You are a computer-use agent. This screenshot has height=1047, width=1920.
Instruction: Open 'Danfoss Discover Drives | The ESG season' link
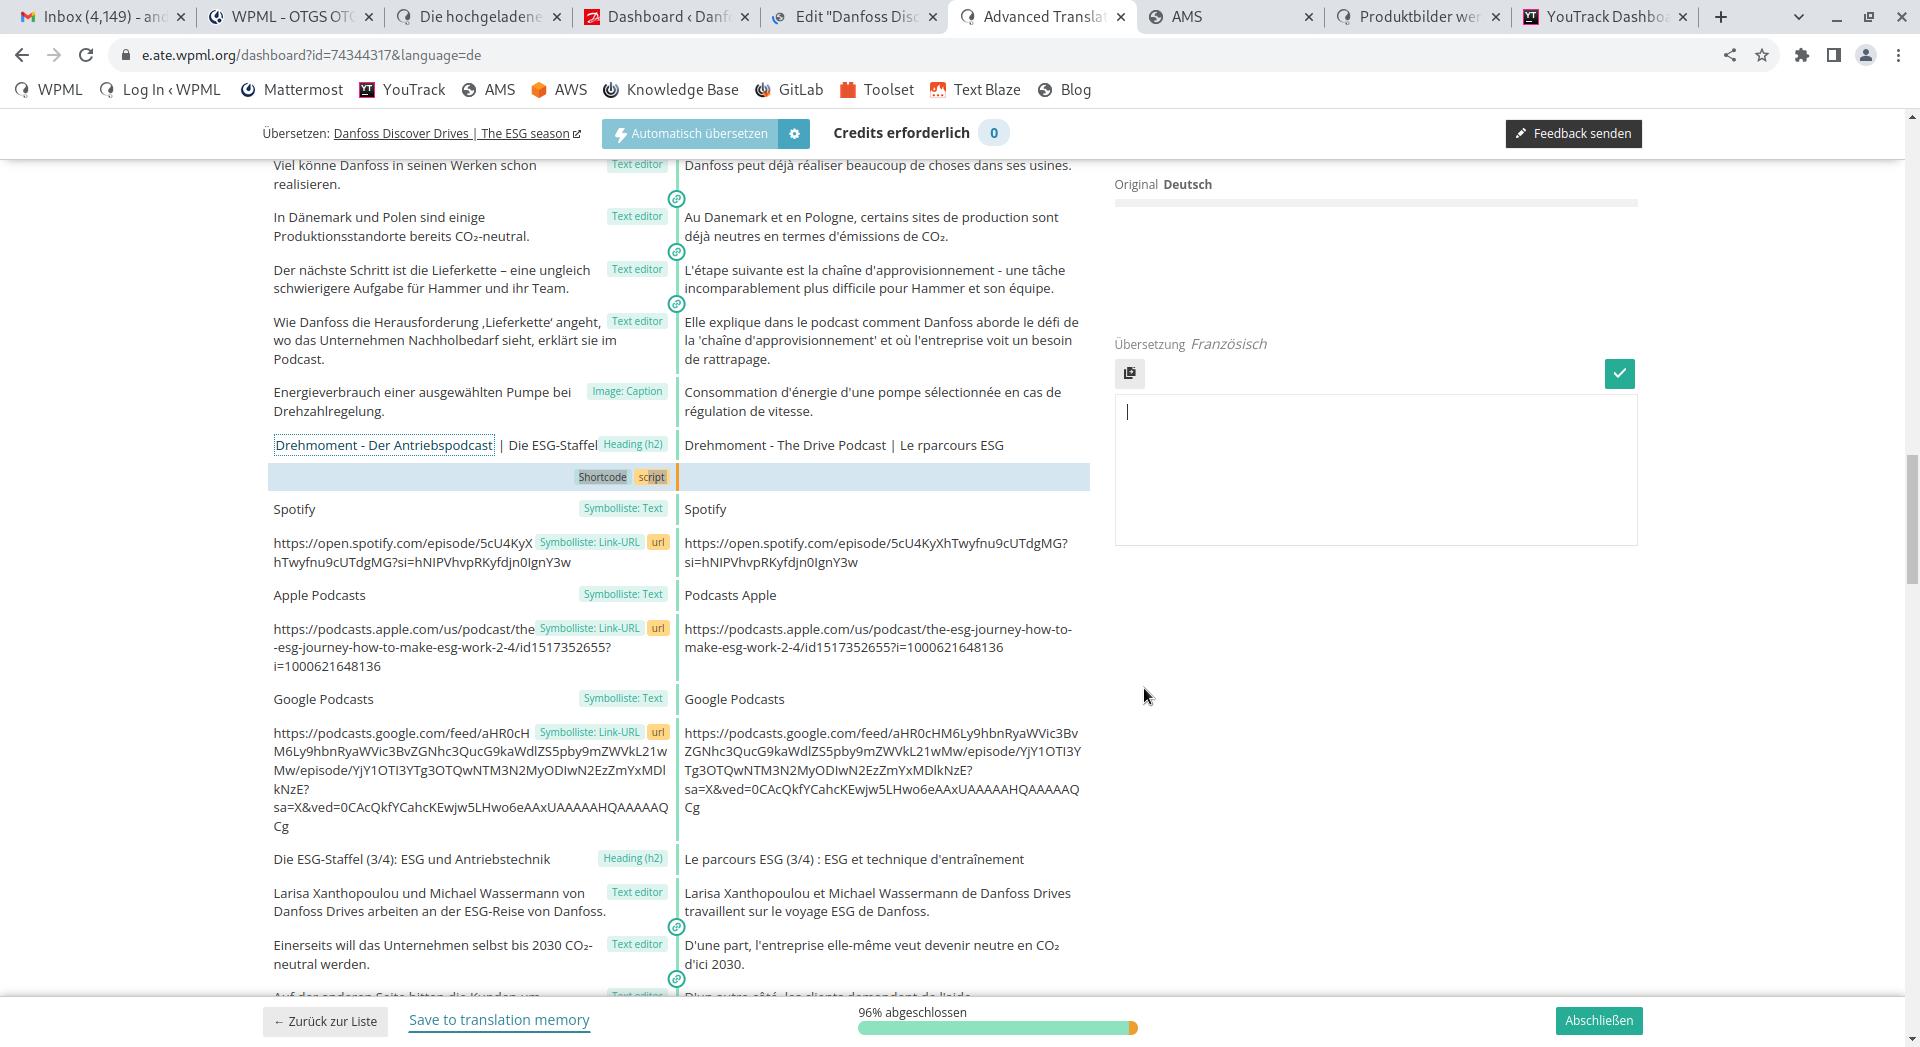(456, 133)
